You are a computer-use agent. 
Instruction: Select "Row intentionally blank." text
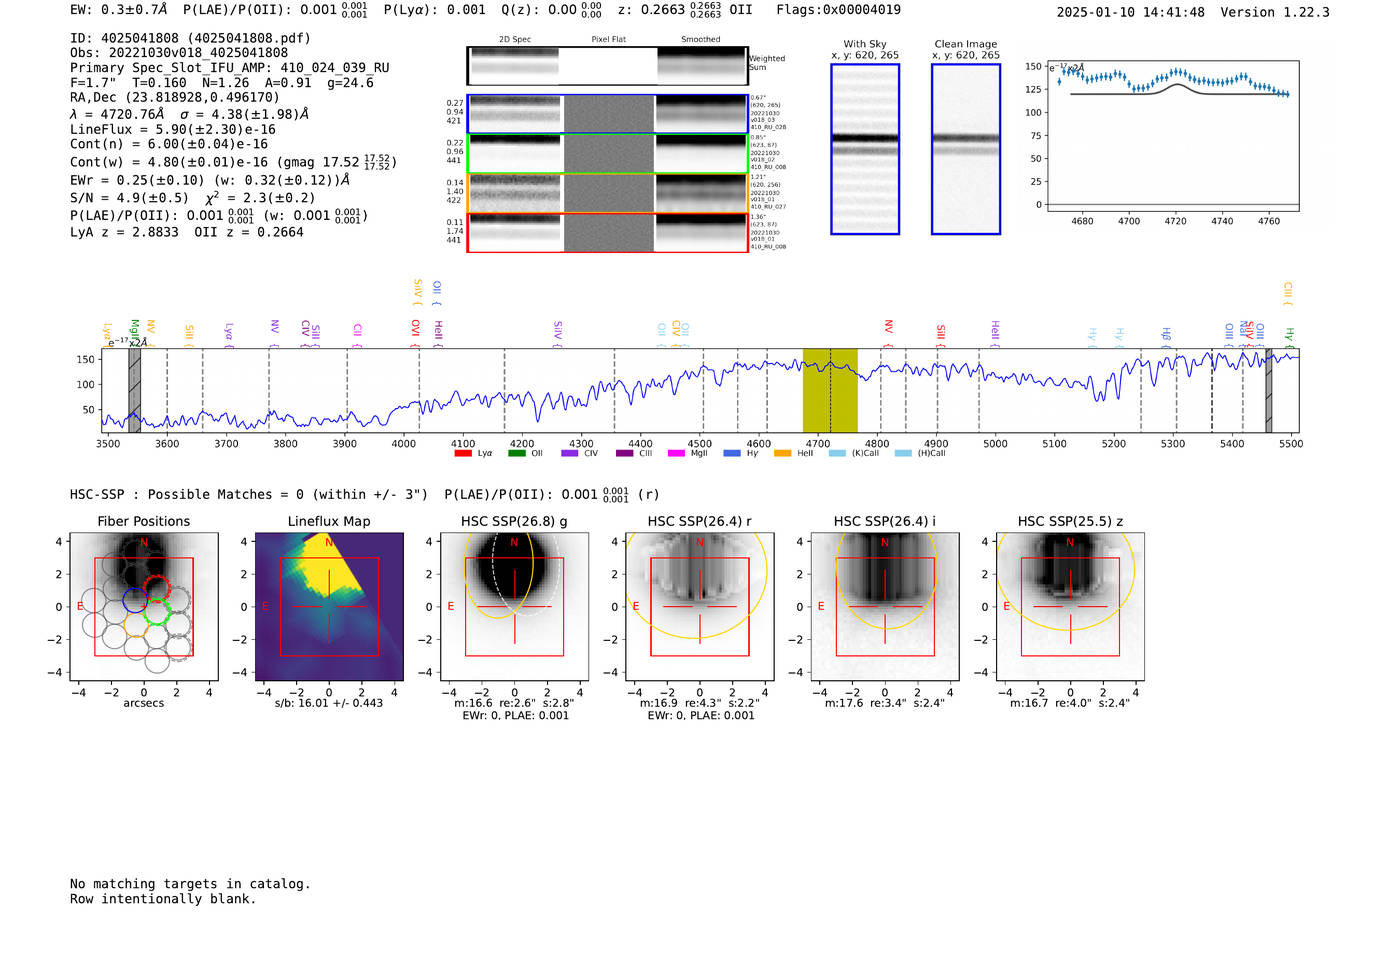[163, 899]
